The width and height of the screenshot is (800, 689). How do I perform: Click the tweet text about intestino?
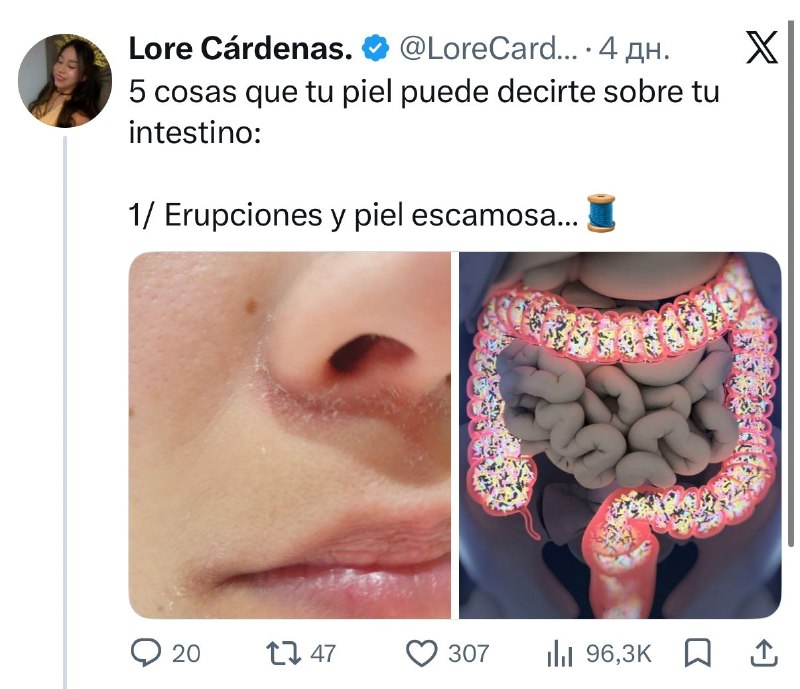(424, 112)
